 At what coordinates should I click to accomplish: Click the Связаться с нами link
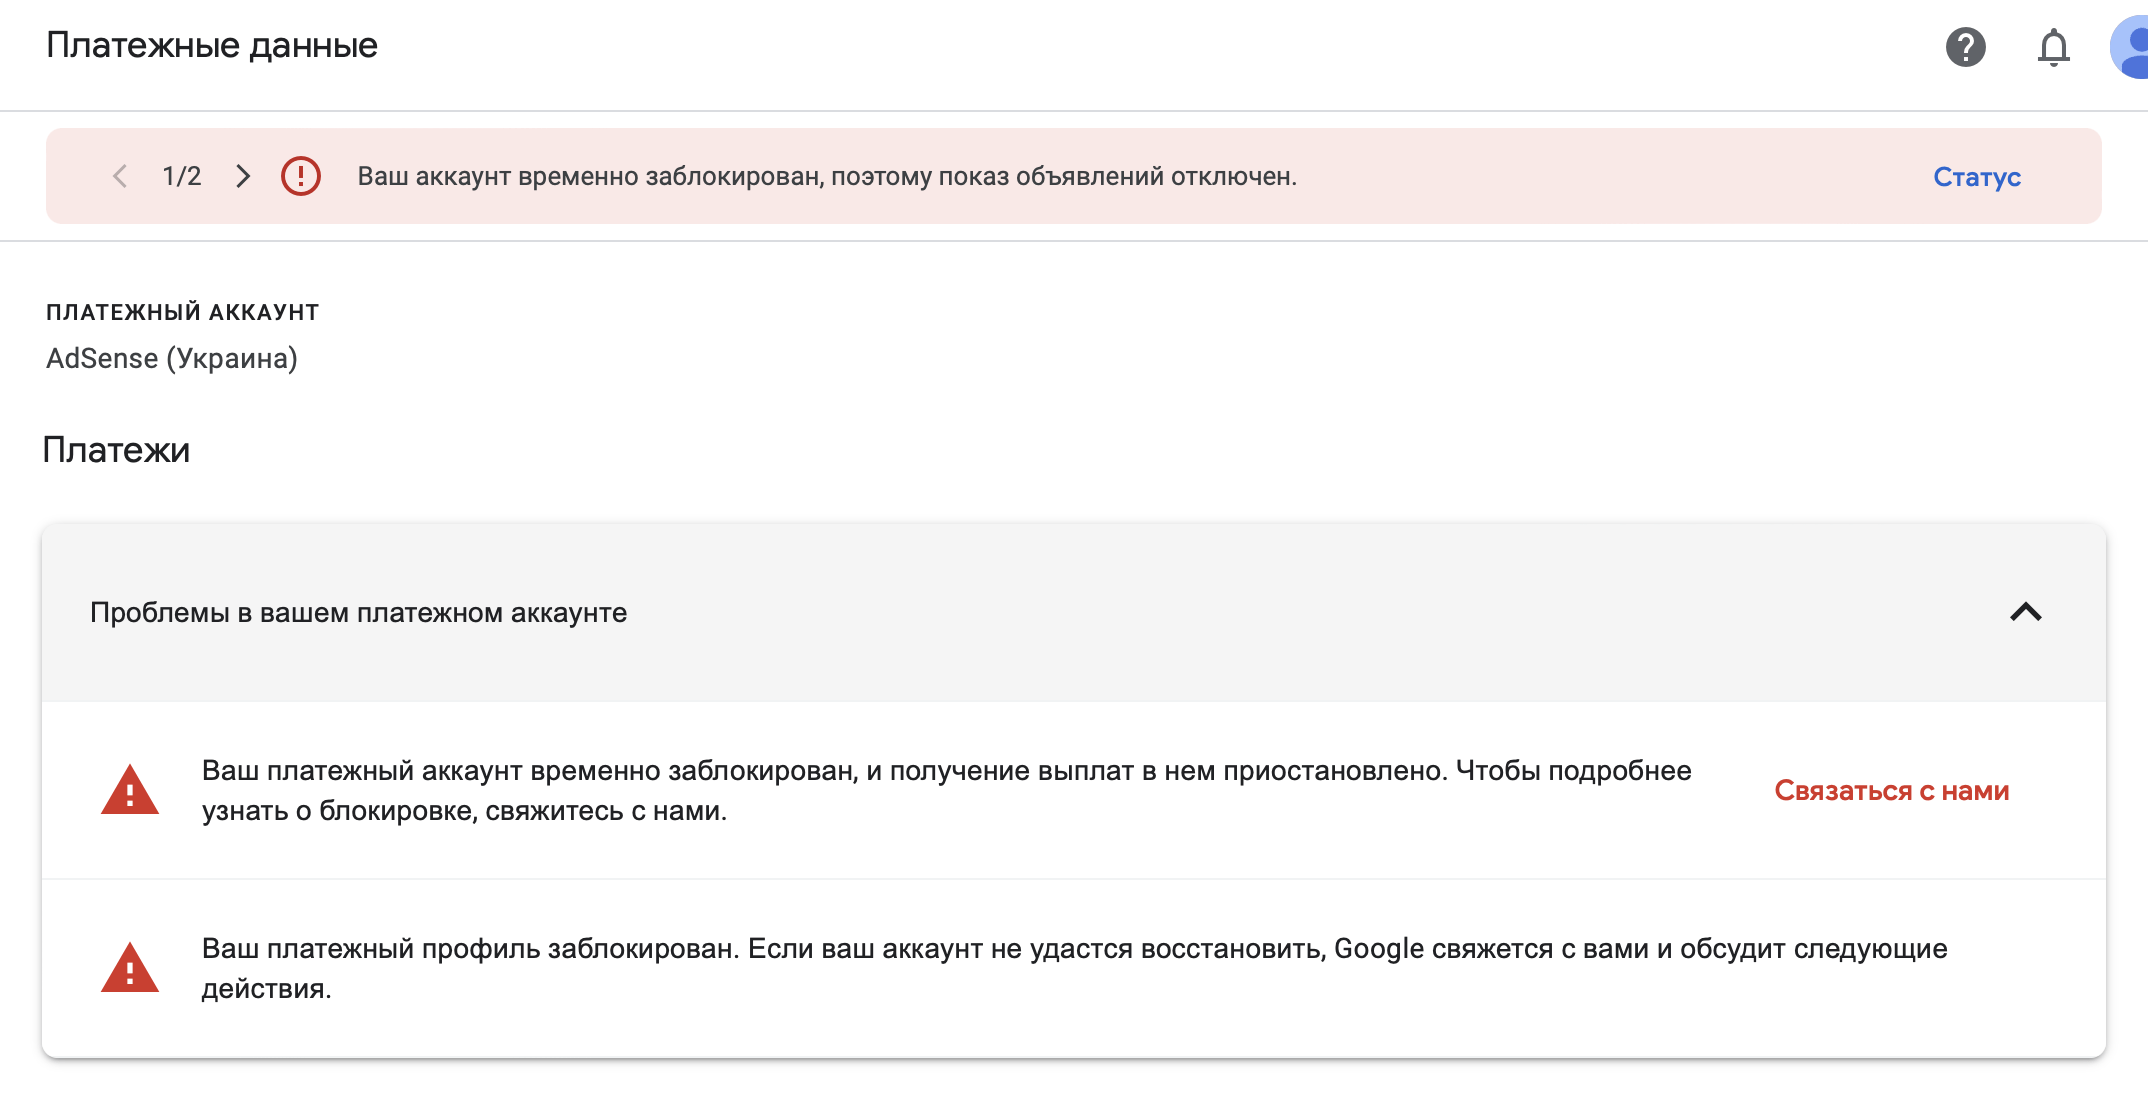(x=1891, y=791)
